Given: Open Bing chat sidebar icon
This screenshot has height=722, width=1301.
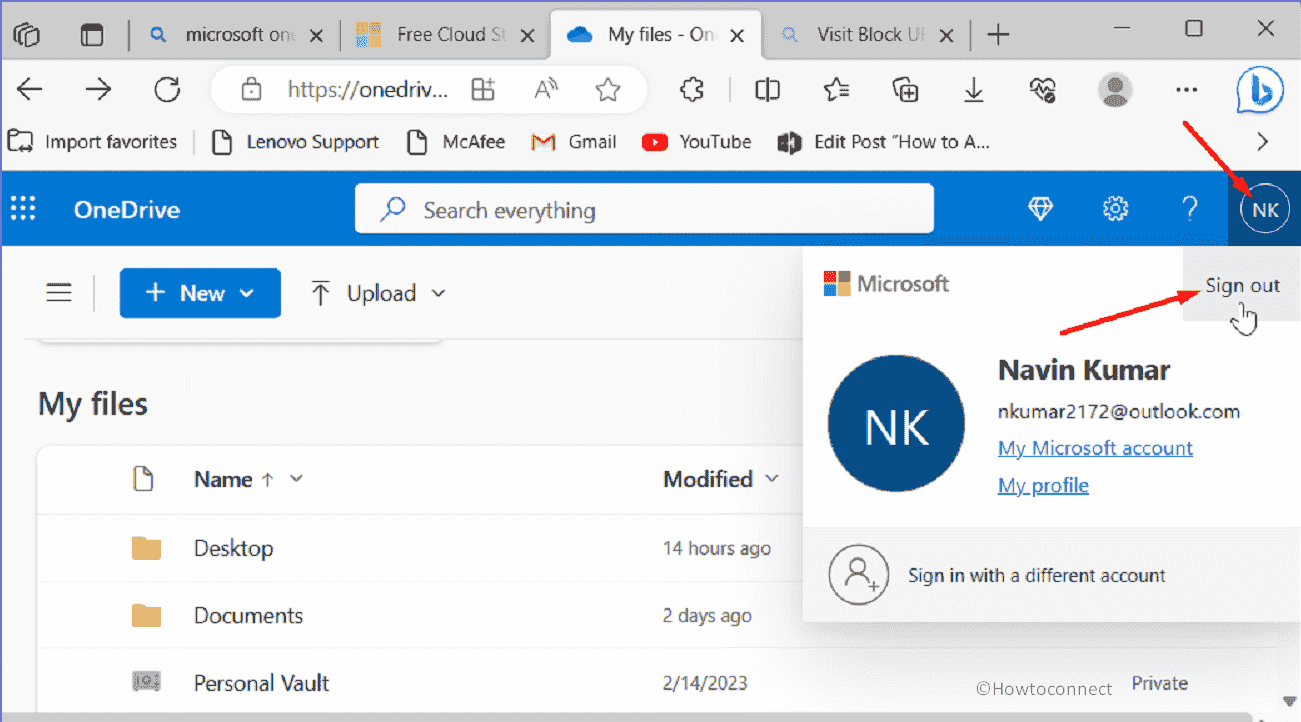Looking at the screenshot, I should [x=1259, y=91].
